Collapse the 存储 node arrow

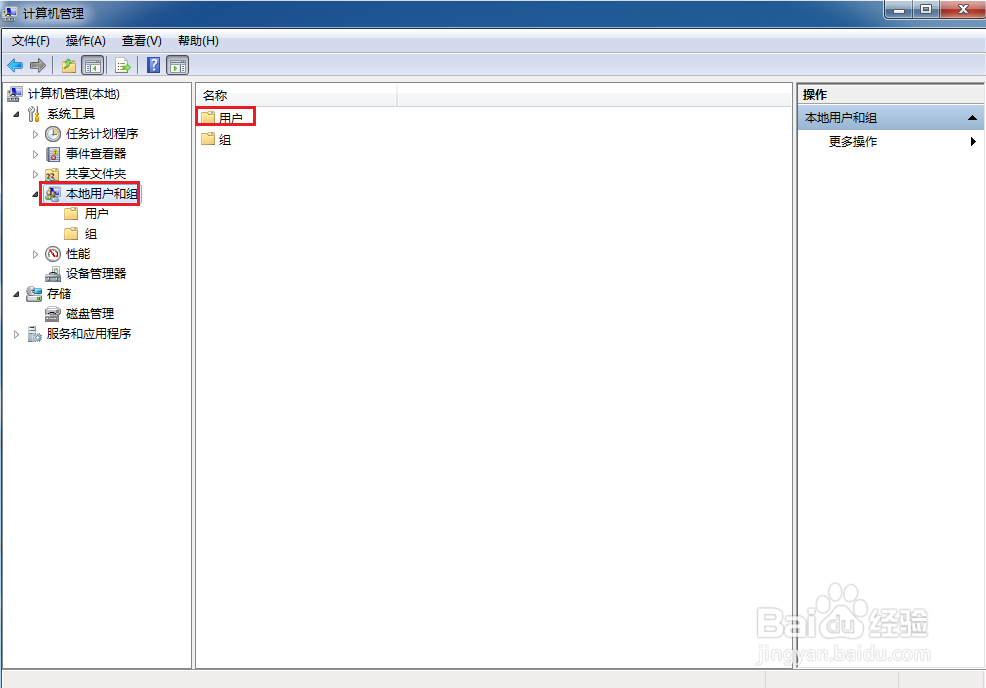click(x=16, y=294)
